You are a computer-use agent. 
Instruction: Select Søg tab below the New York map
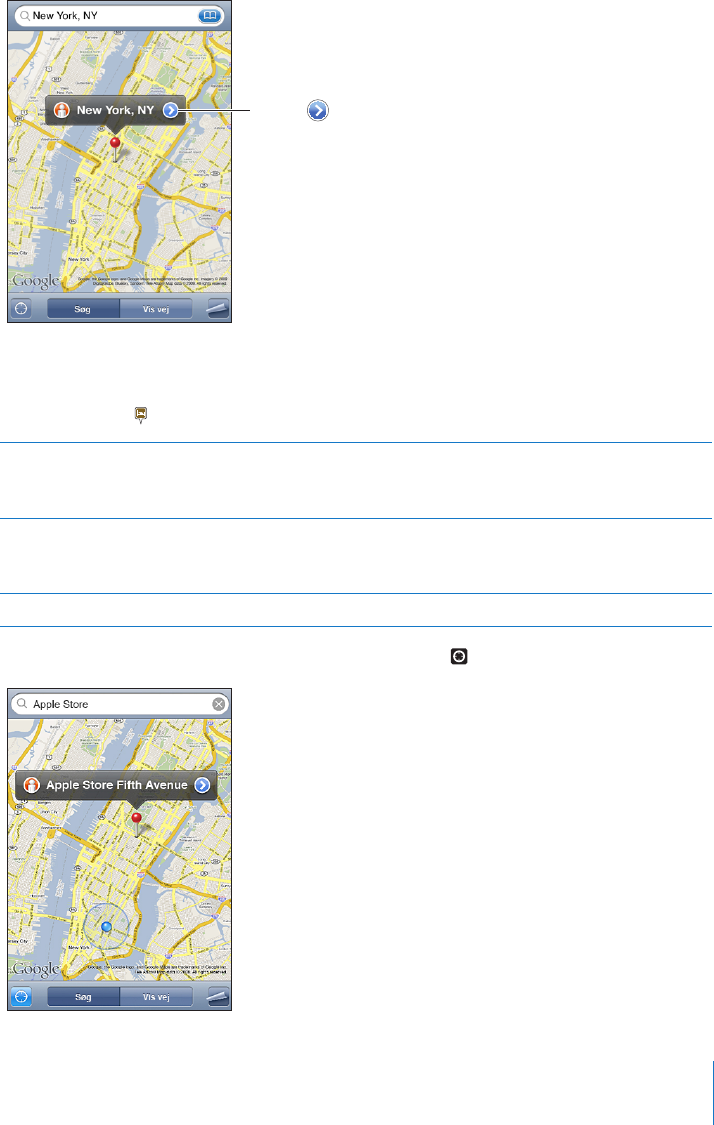click(x=83, y=309)
